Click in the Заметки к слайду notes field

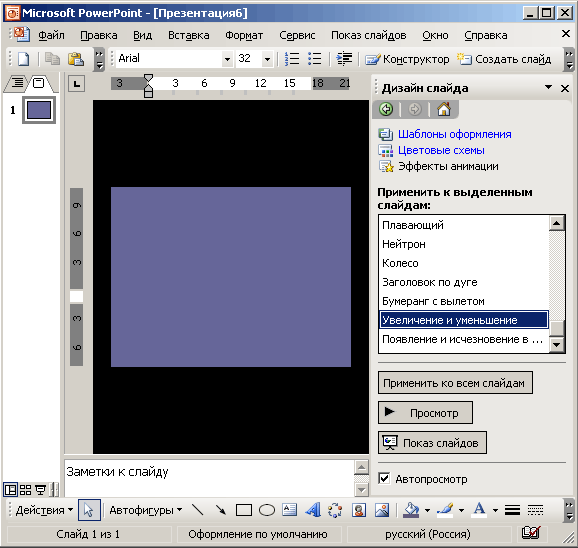(x=209, y=478)
